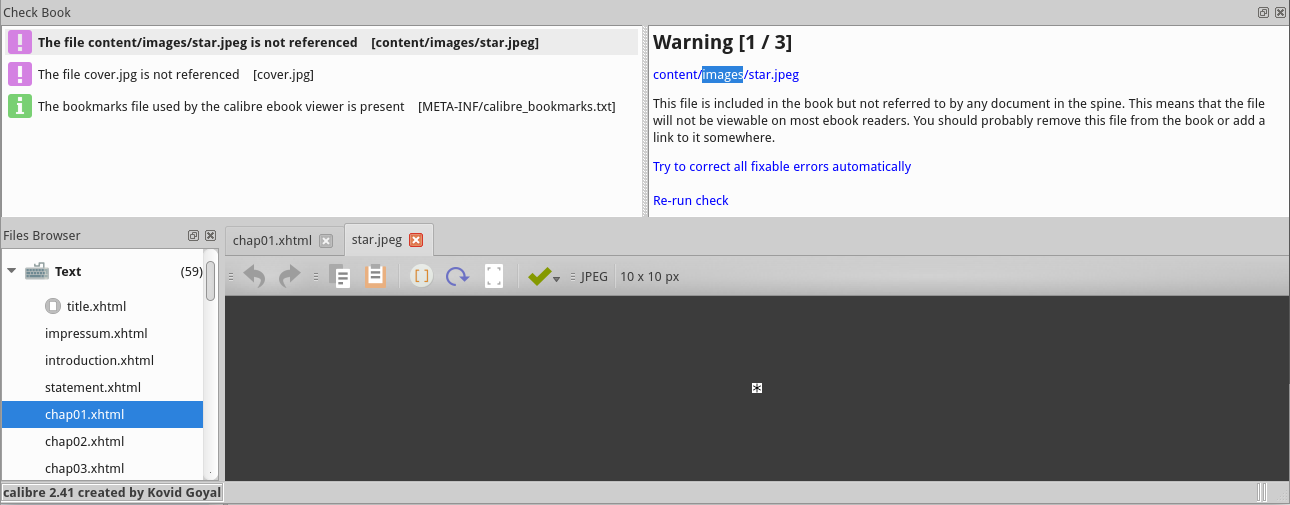Click the purple warning icon for star.jpeg
The width and height of the screenshot is (1290, 505).
click(x=20, y=42)
